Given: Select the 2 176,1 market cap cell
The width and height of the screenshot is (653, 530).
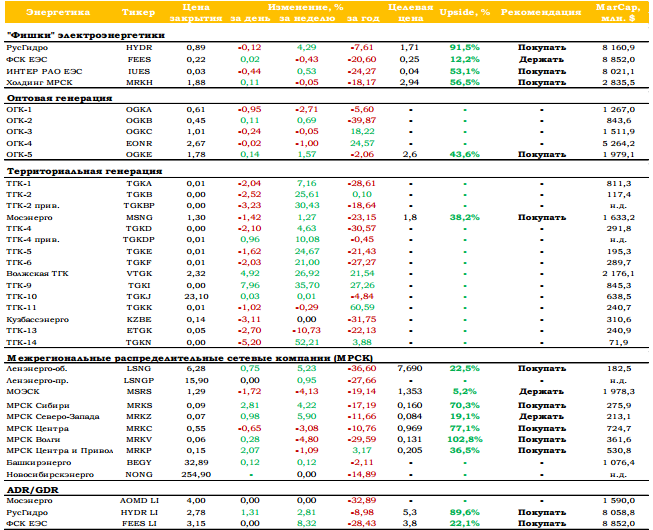Looking at the screenshot, I should [x=618, y=274].
